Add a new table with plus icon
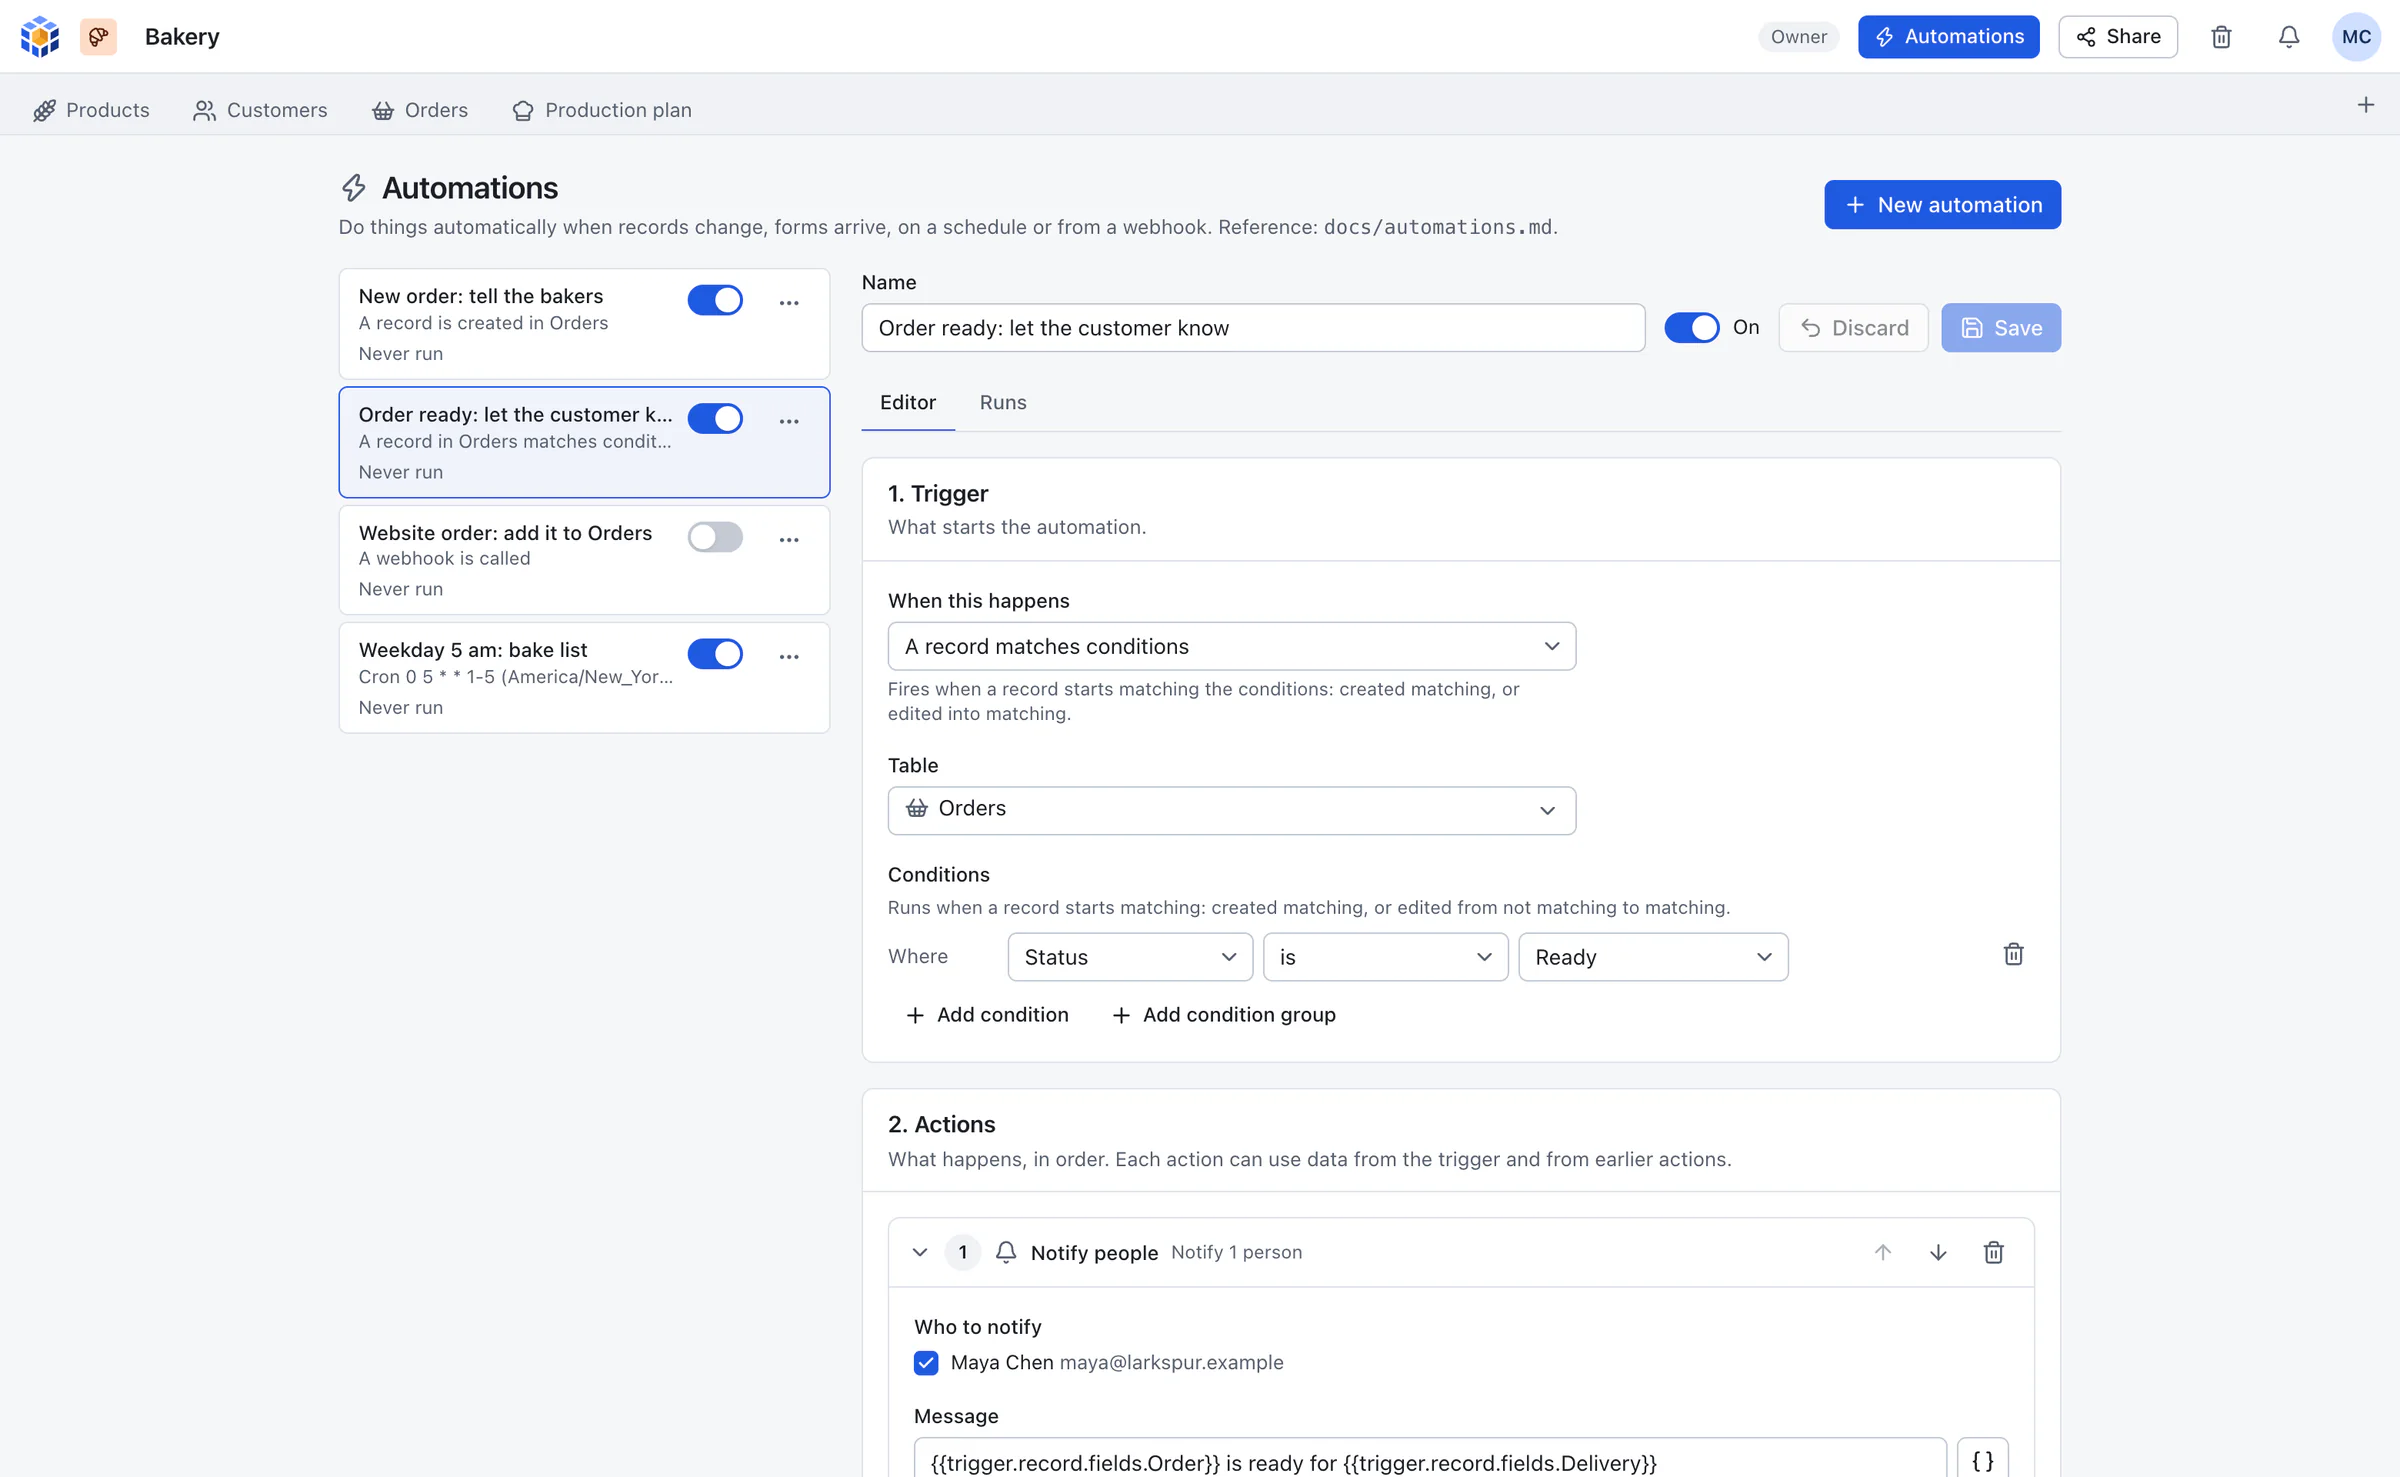 2366,105
